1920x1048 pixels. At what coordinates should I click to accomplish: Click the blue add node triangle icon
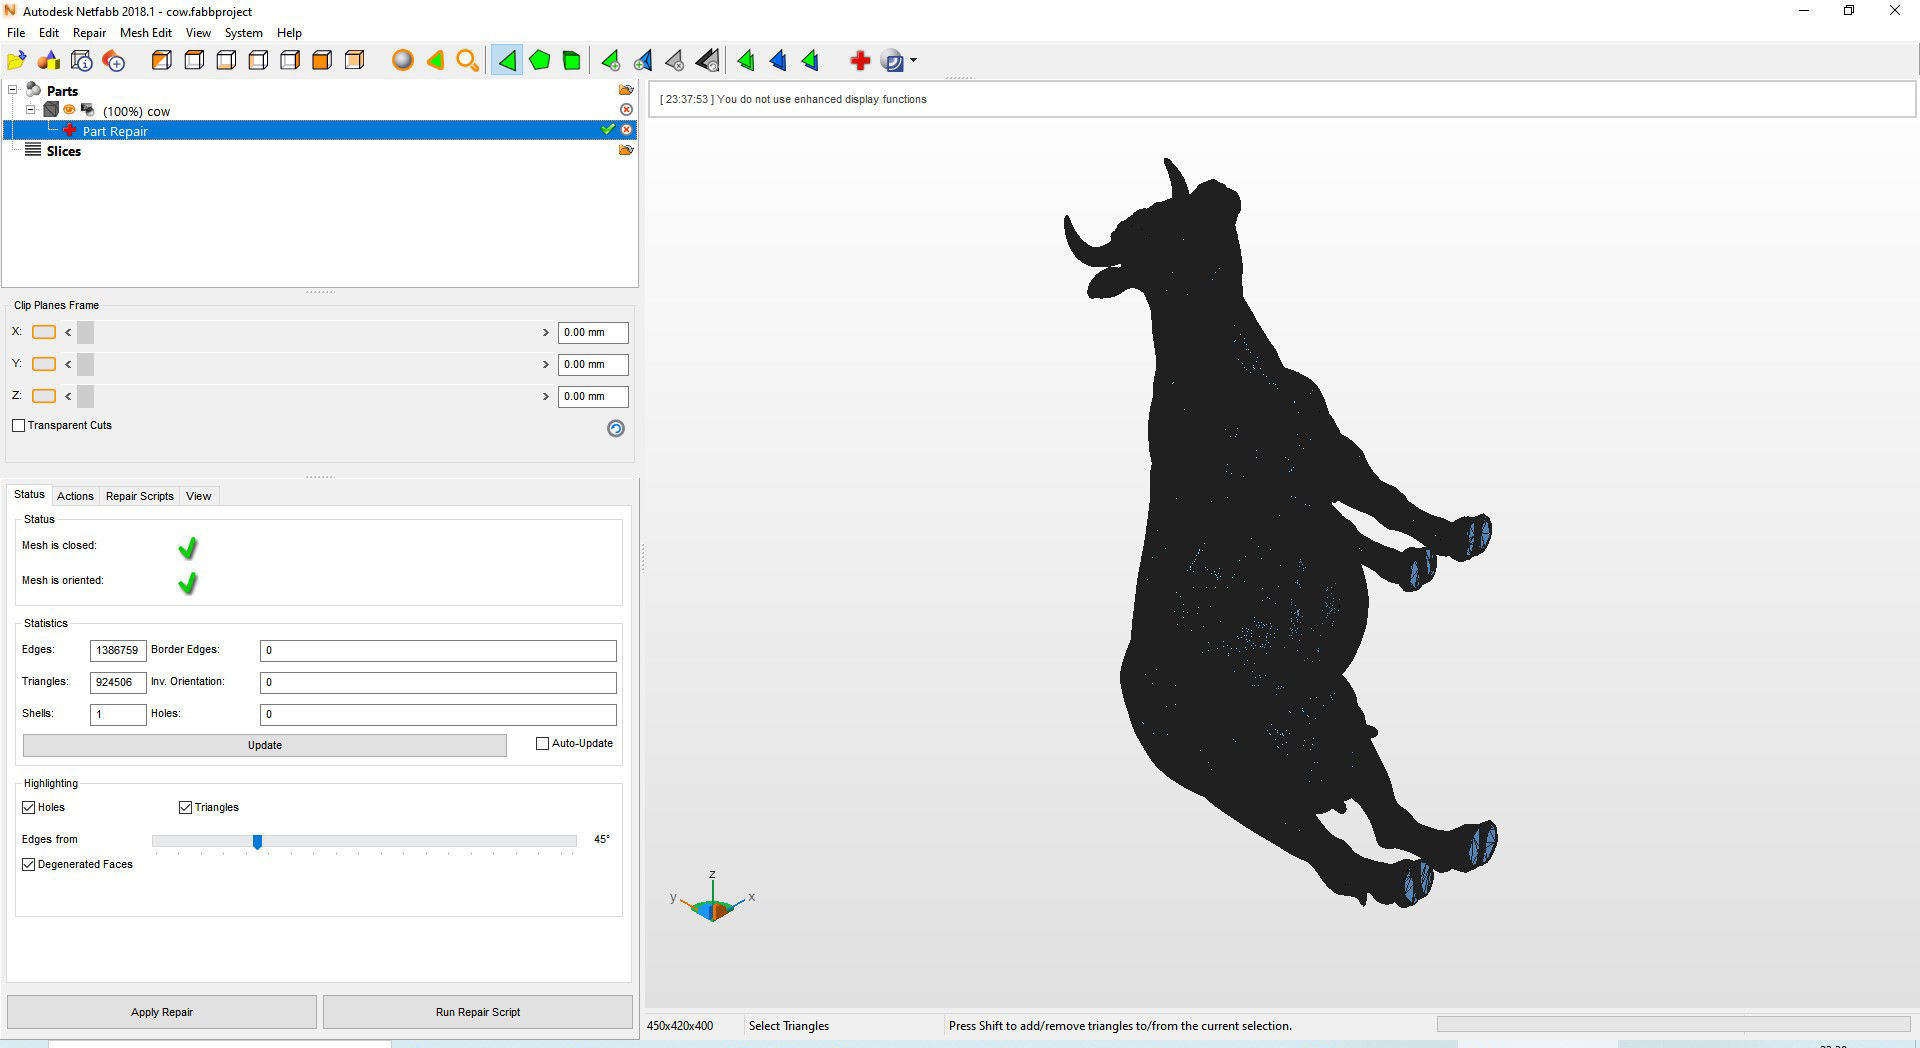click(643, 61)
